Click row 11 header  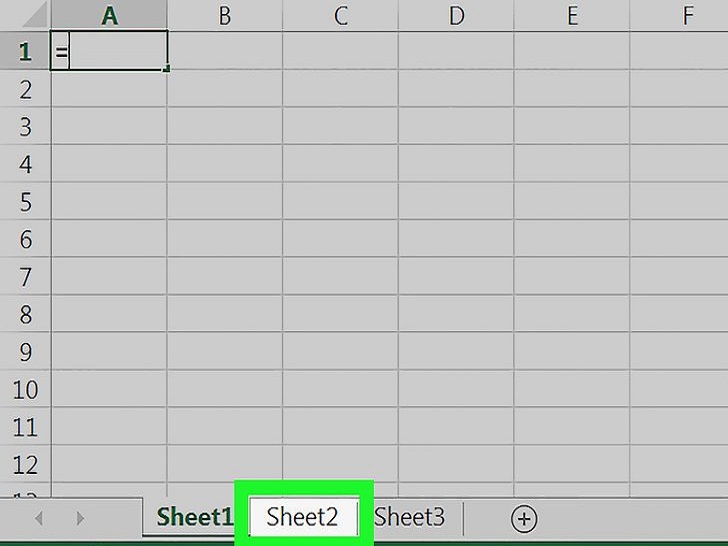pos(25,427)
